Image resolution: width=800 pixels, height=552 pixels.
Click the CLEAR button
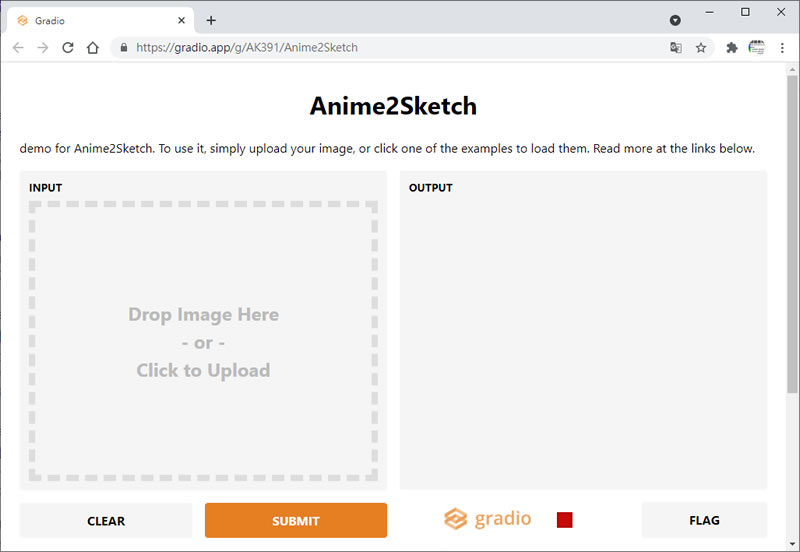click(106, 520)
